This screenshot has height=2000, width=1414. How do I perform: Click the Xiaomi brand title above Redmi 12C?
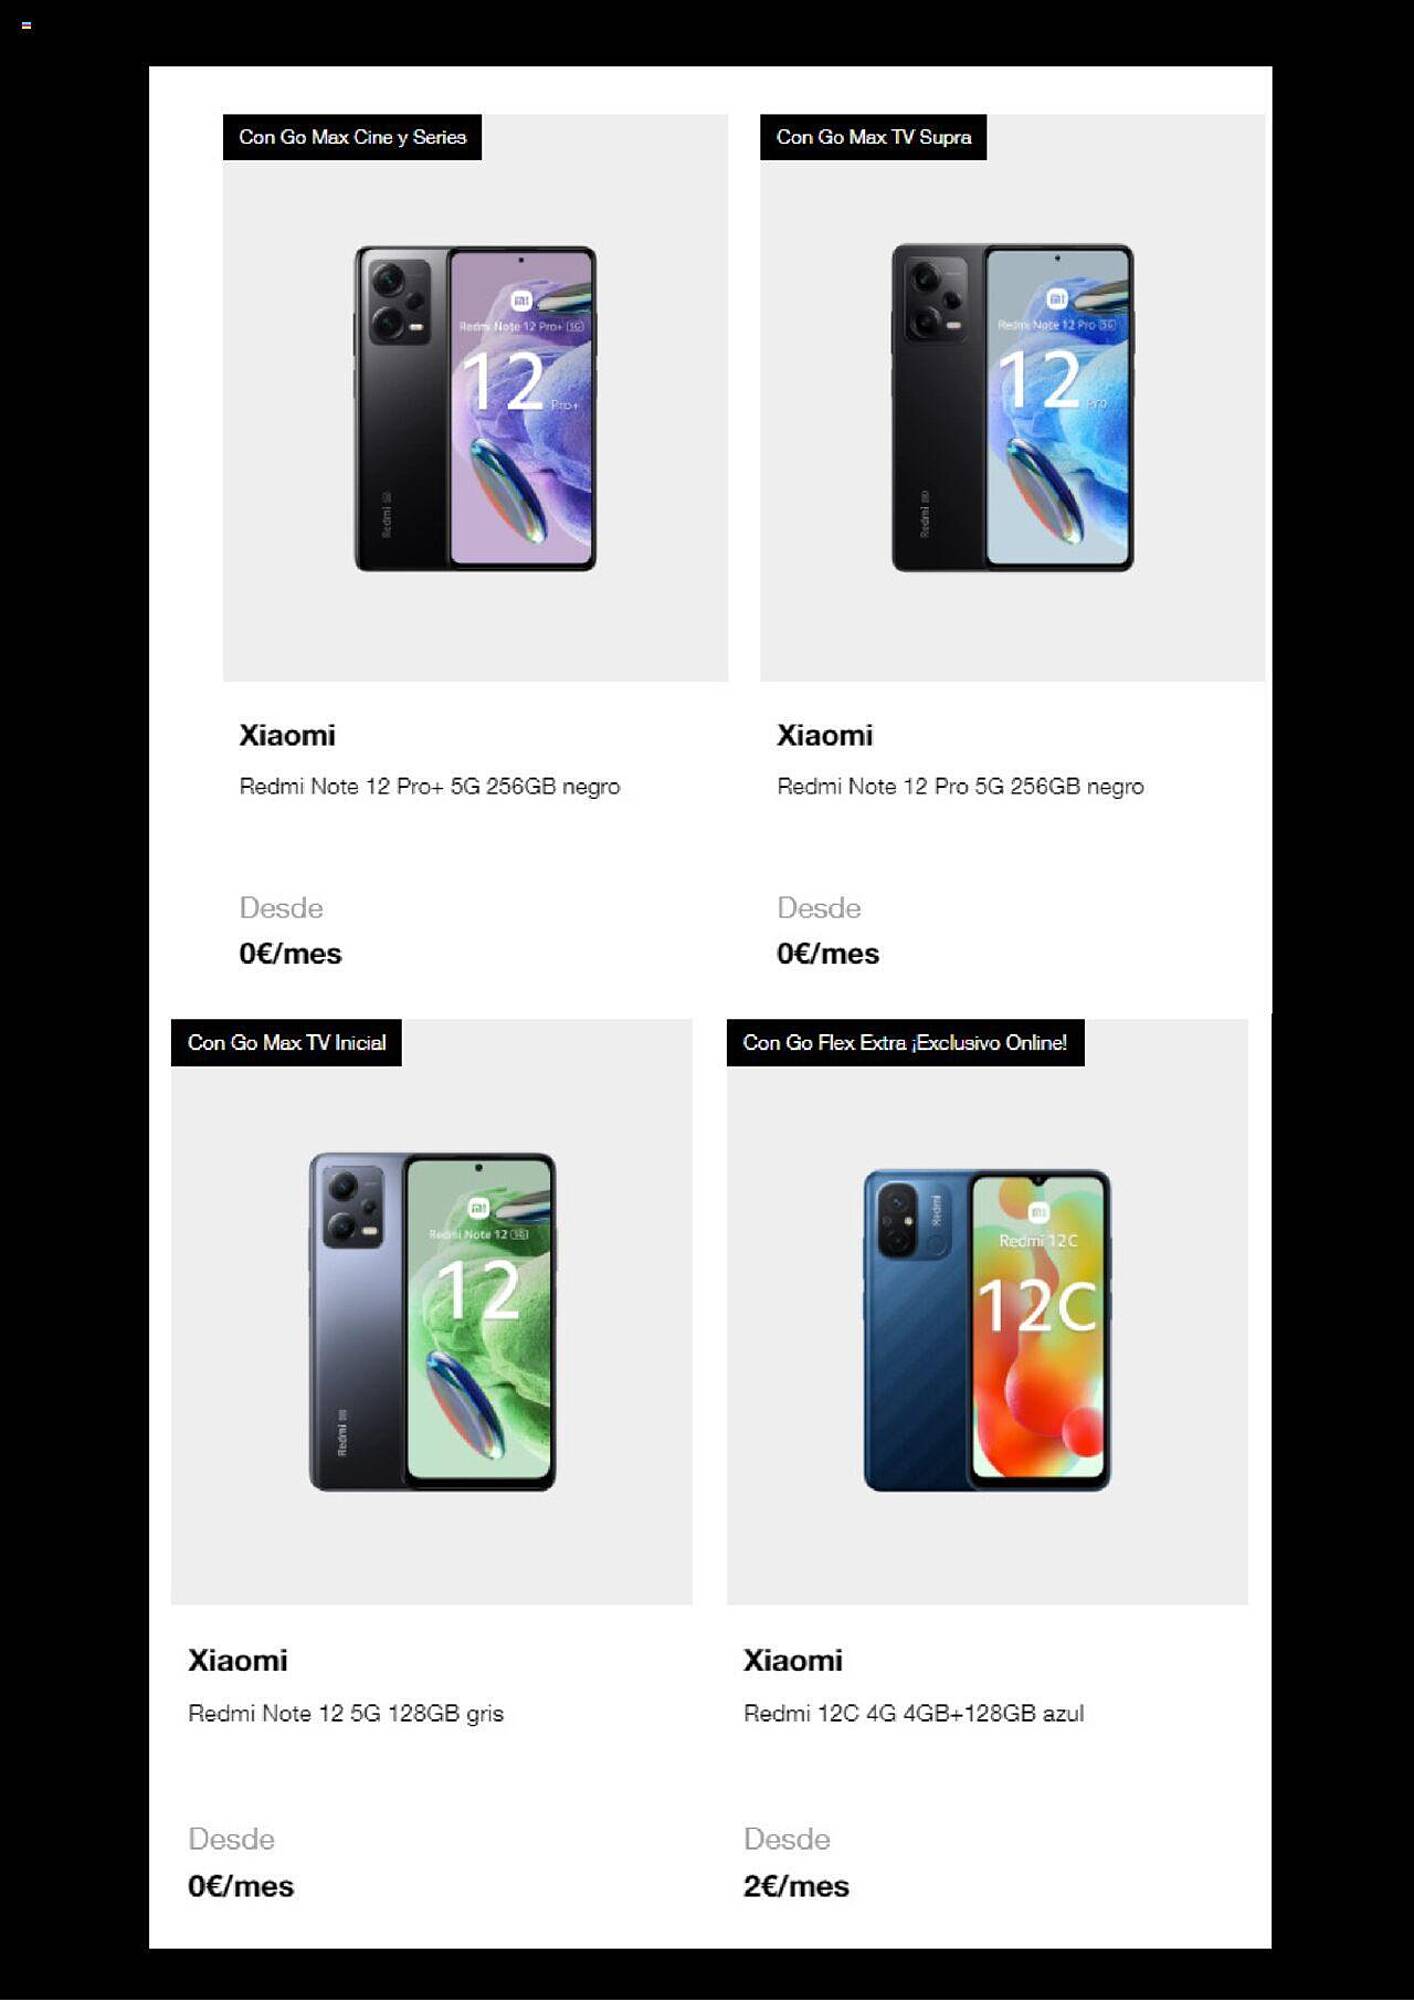[793, 1660]
